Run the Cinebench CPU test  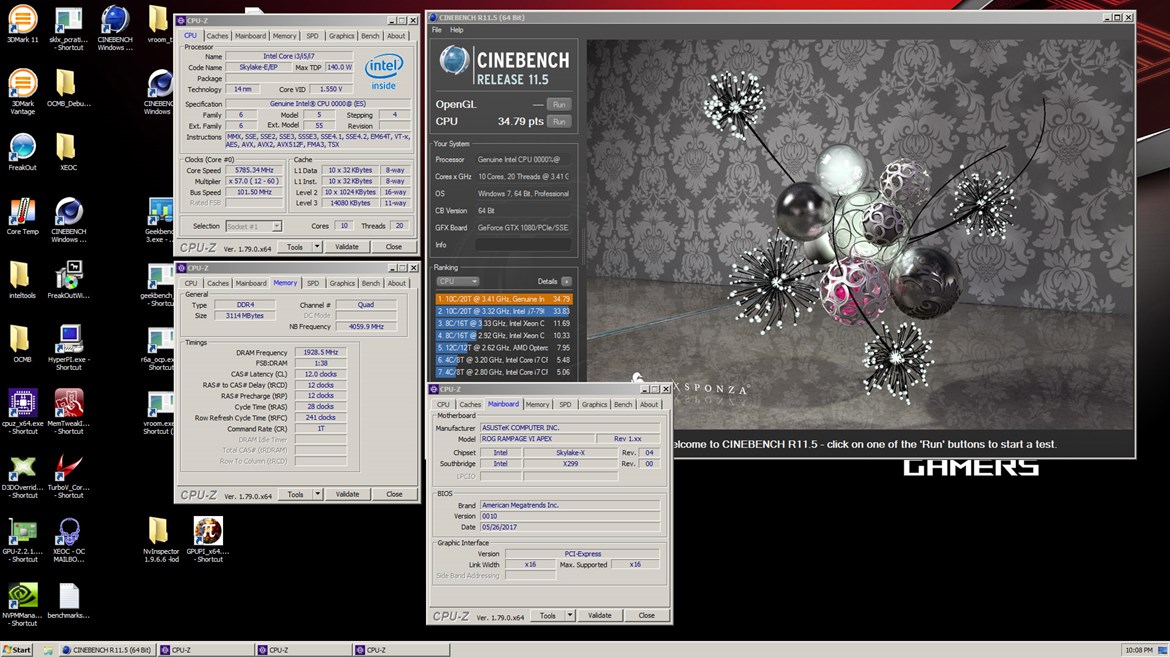tap(558, 122)
